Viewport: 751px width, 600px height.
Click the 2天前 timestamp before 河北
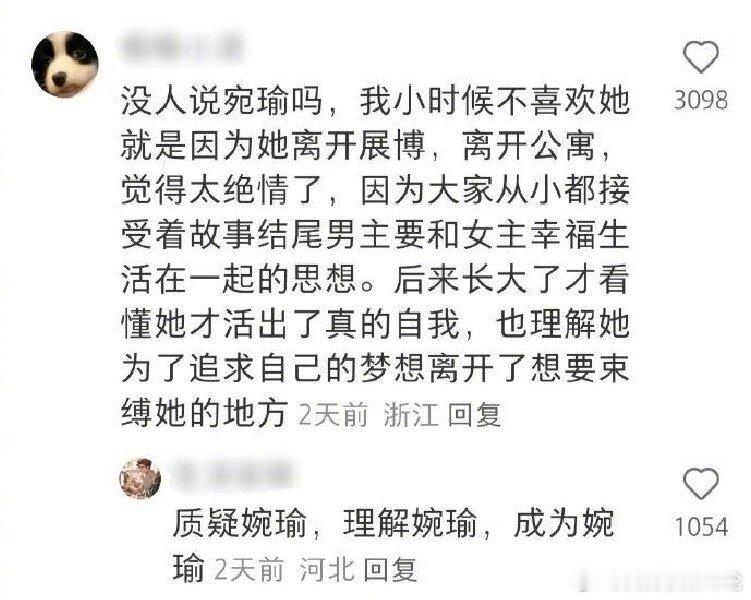coord(249,570)
